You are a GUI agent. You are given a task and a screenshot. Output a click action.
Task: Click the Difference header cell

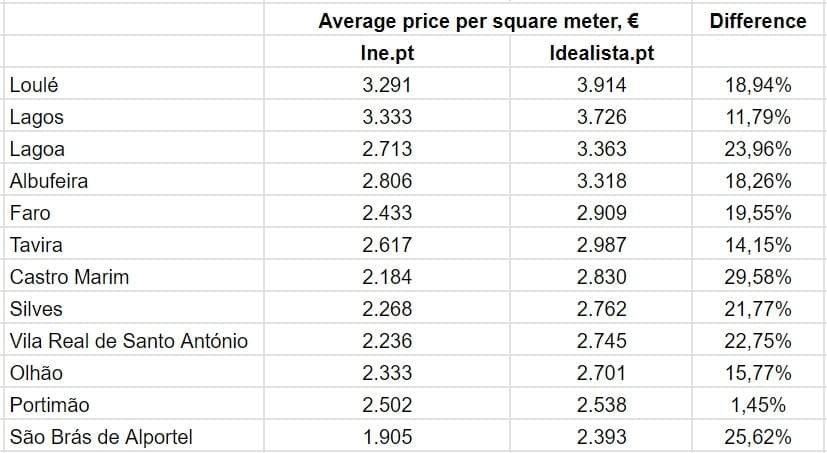point(757,21)
